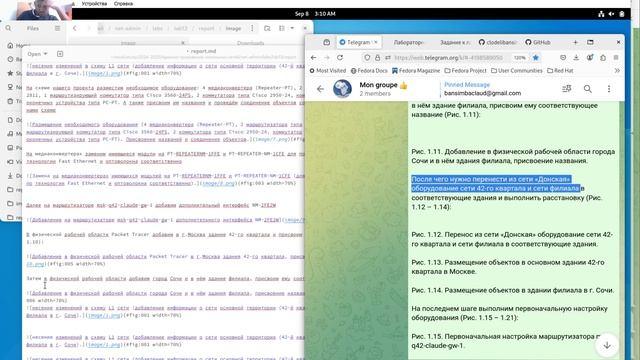This screenshot has width=640, height=360.
Task: Go back in Files window
Action: click(x=74, y=28)
